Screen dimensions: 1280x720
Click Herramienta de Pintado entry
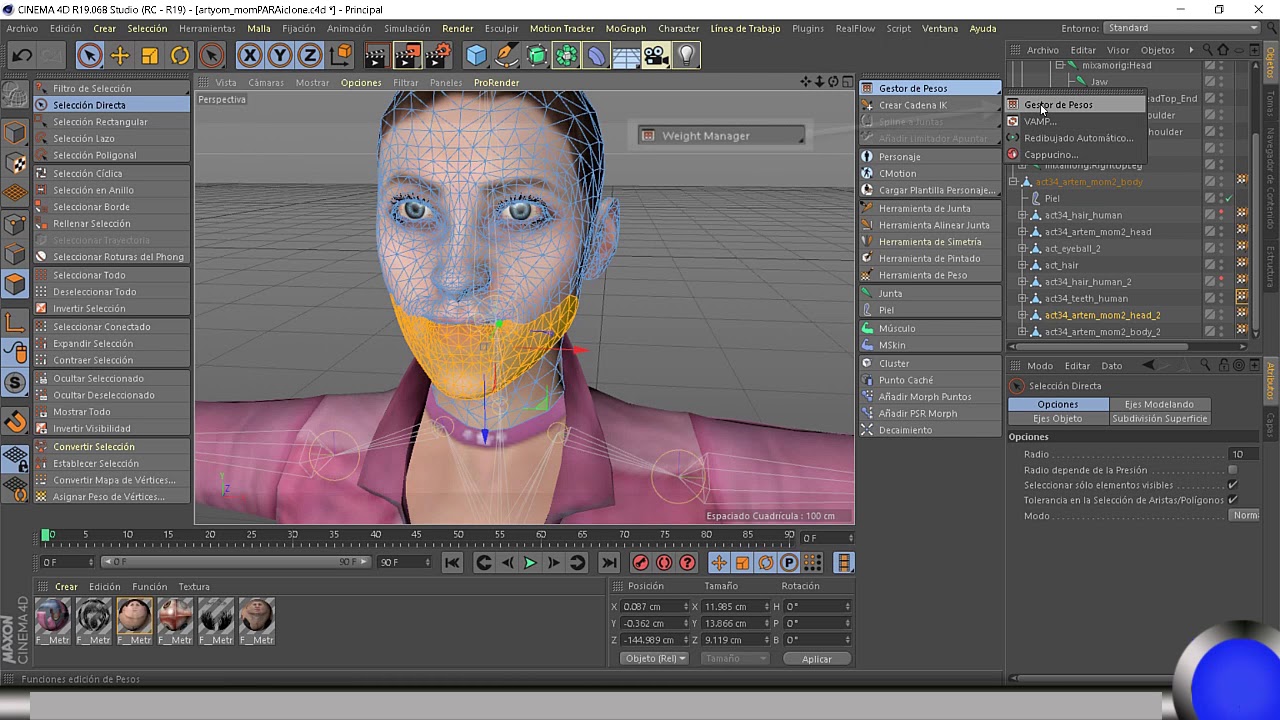pos(929,258)
